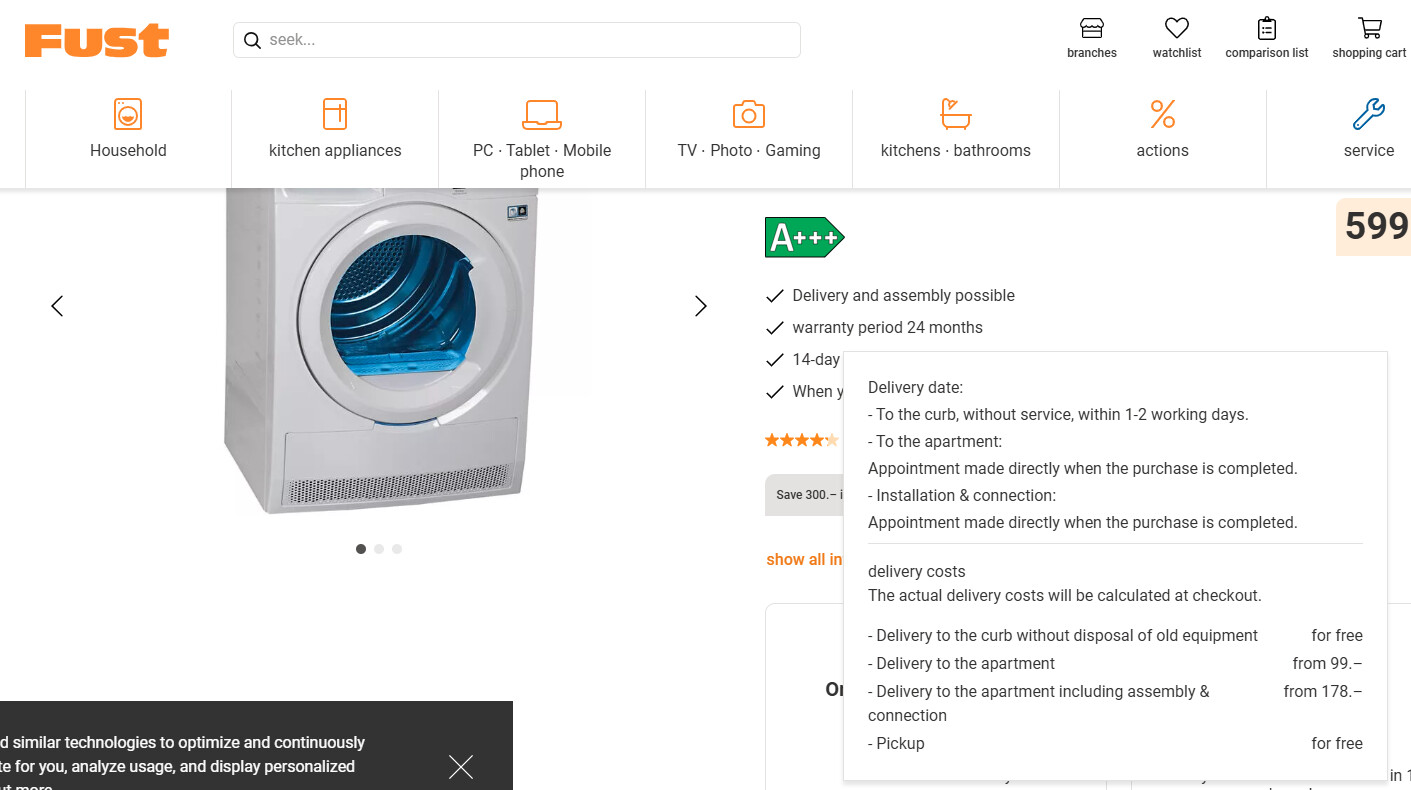Viewport: 1411px width, 790px height.
Task: Open the watchlist heart icon
Action: 1177,29
